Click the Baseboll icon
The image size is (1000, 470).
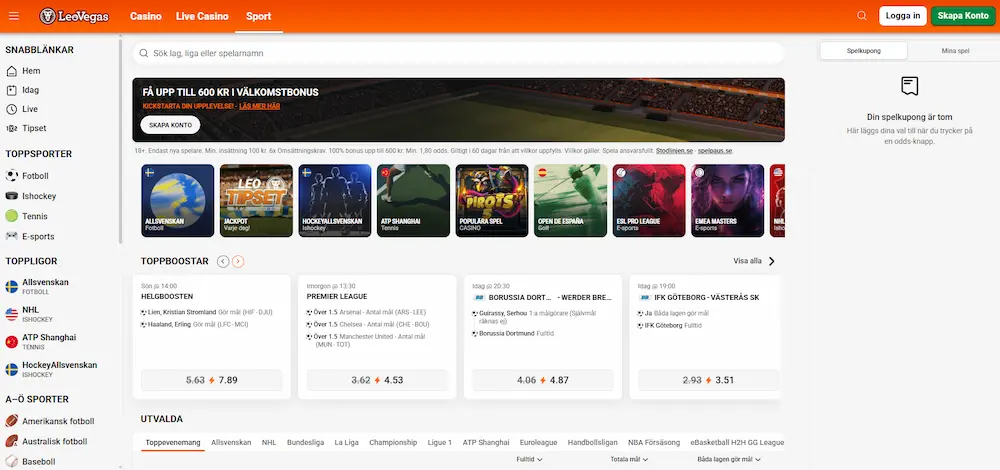pos(11,461)
